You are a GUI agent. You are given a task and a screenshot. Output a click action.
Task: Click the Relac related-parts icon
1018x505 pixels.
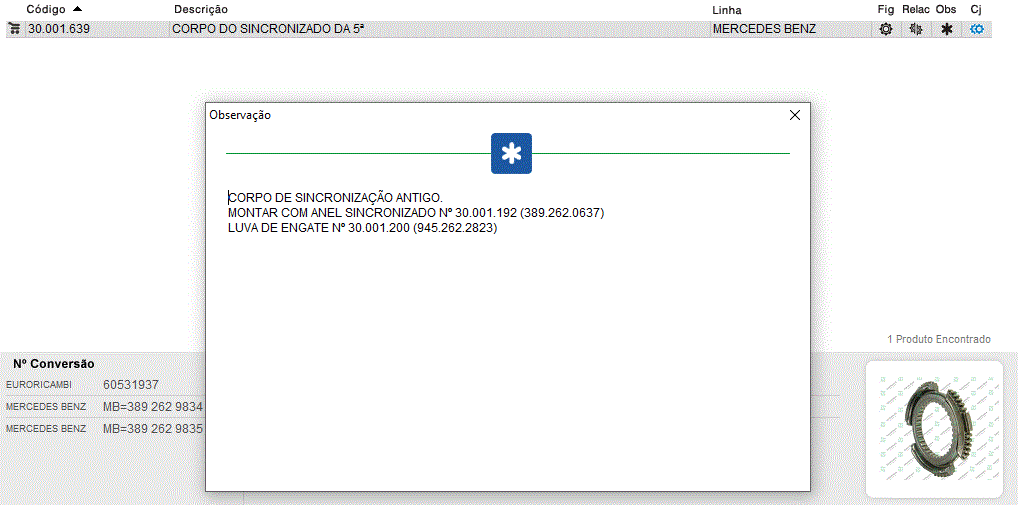915,29
